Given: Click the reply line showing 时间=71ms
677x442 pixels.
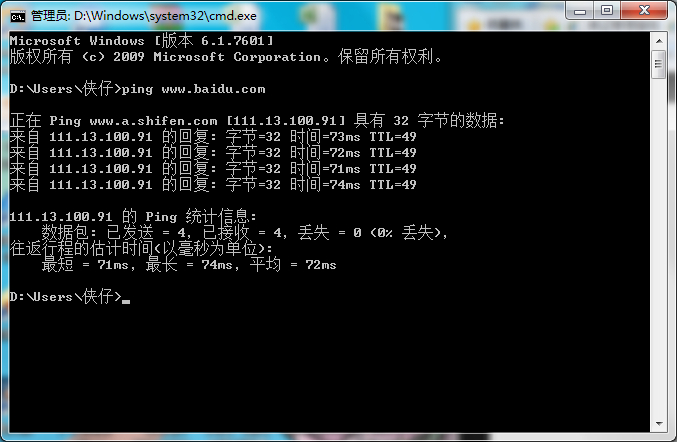Looking at the screenshot, I should coord(213,169).
